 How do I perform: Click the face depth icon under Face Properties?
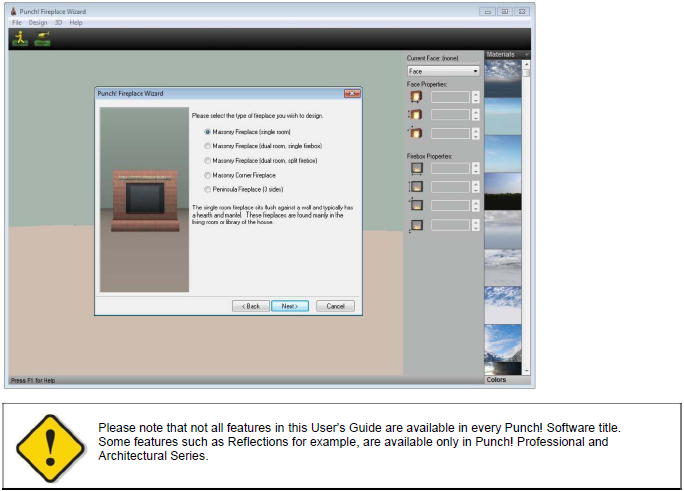[415, 133]
